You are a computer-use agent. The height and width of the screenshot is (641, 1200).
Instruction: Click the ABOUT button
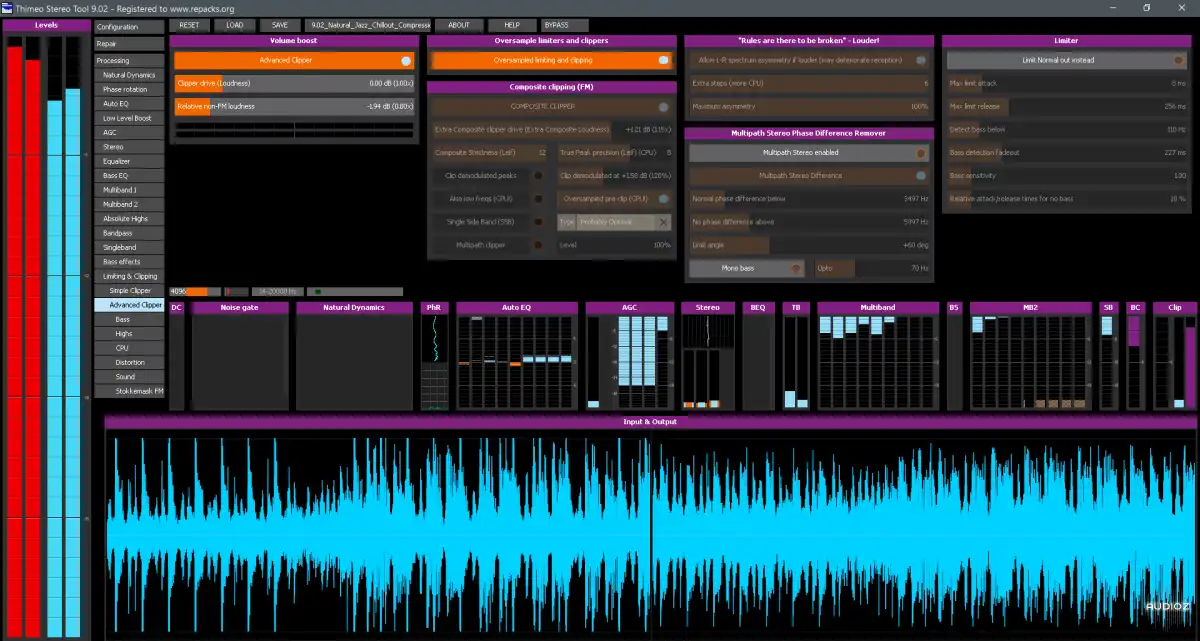459,25
